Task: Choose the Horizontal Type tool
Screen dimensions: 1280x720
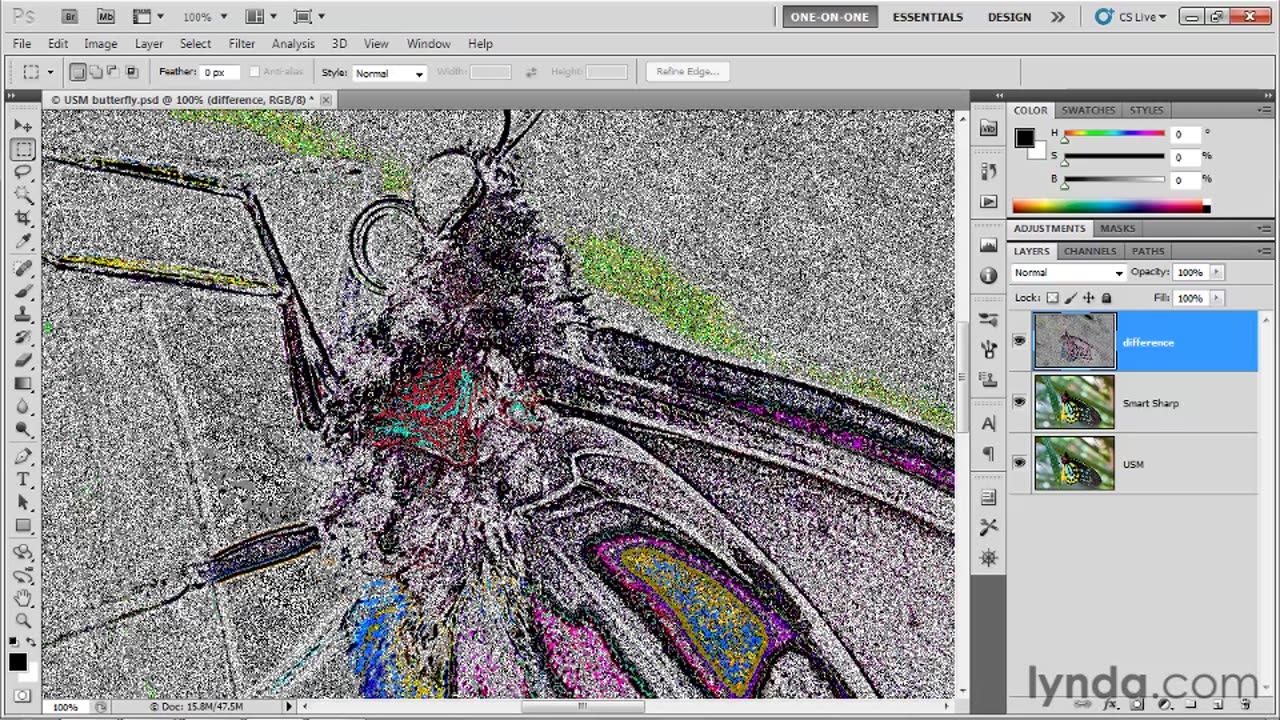Action: (x=23, y=479)
